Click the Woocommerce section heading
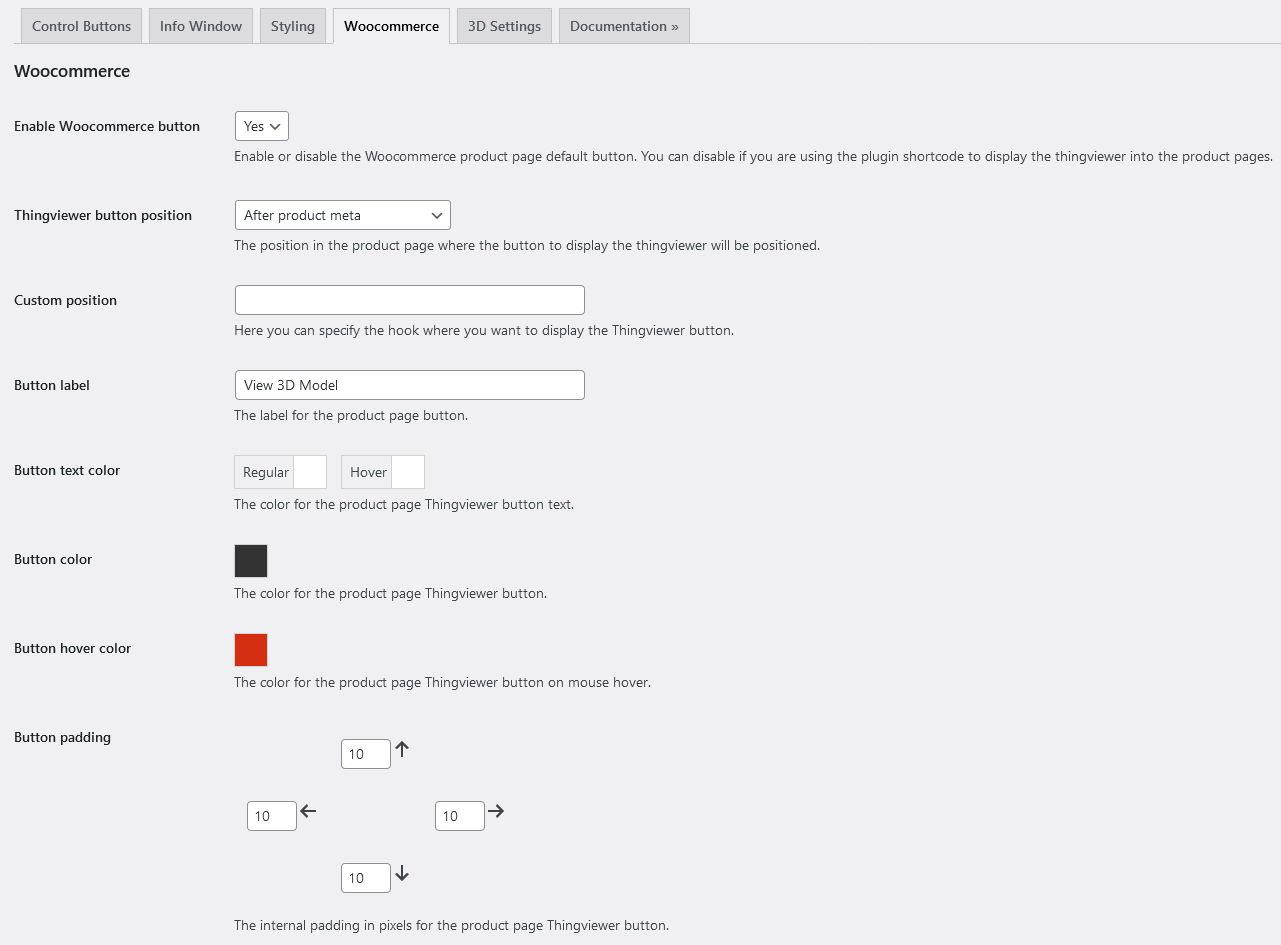1281x945 pixels. 72,71
